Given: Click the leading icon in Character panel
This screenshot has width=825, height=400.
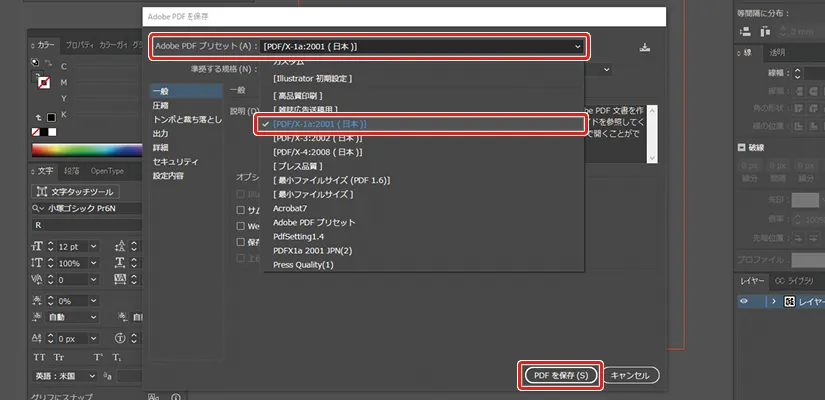Looking at the screenshot, I should tap(120, 246).
